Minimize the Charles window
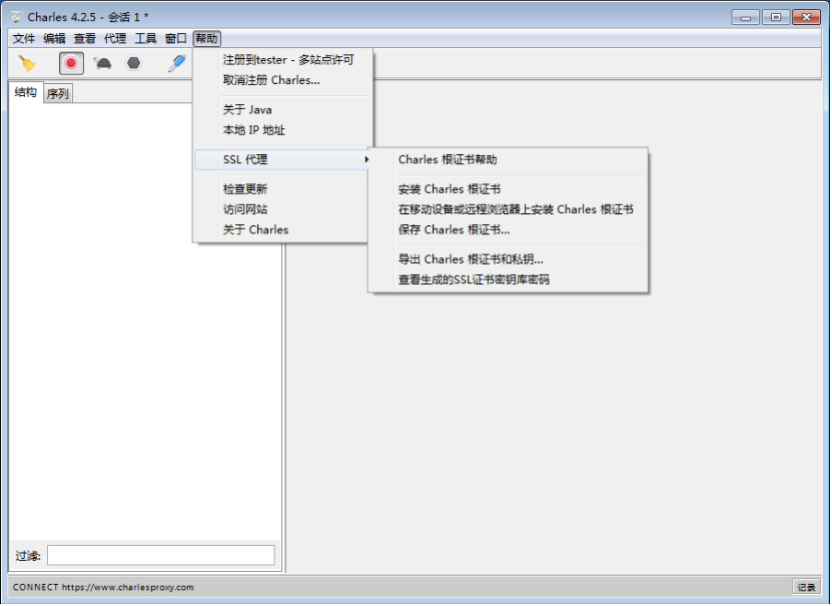Screen dimensions: 832x606 (745, 18)
